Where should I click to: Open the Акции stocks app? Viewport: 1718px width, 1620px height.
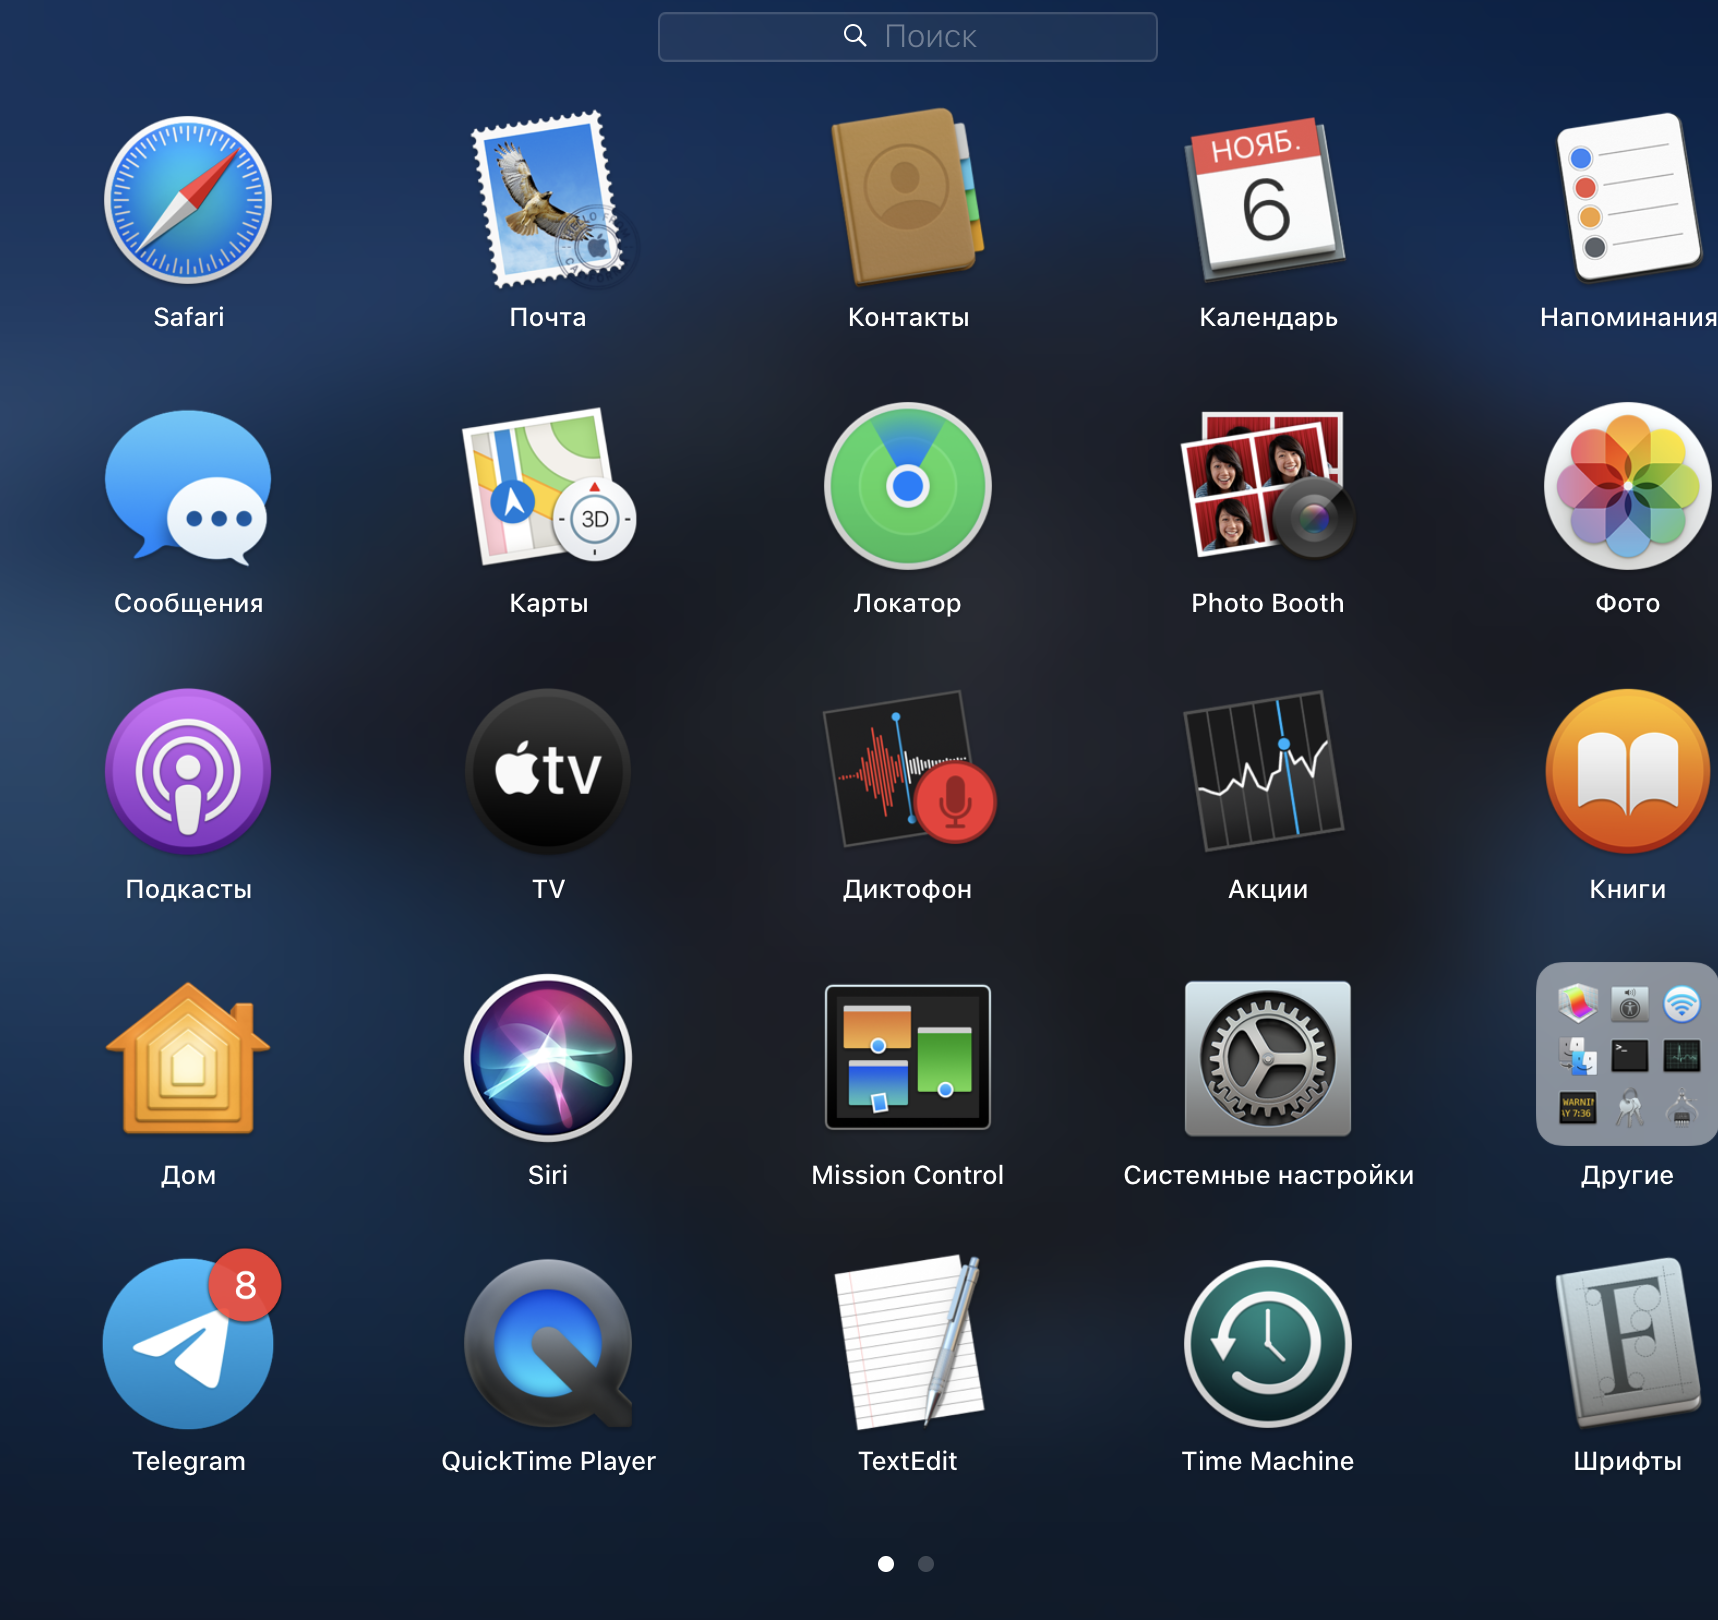1266,770
